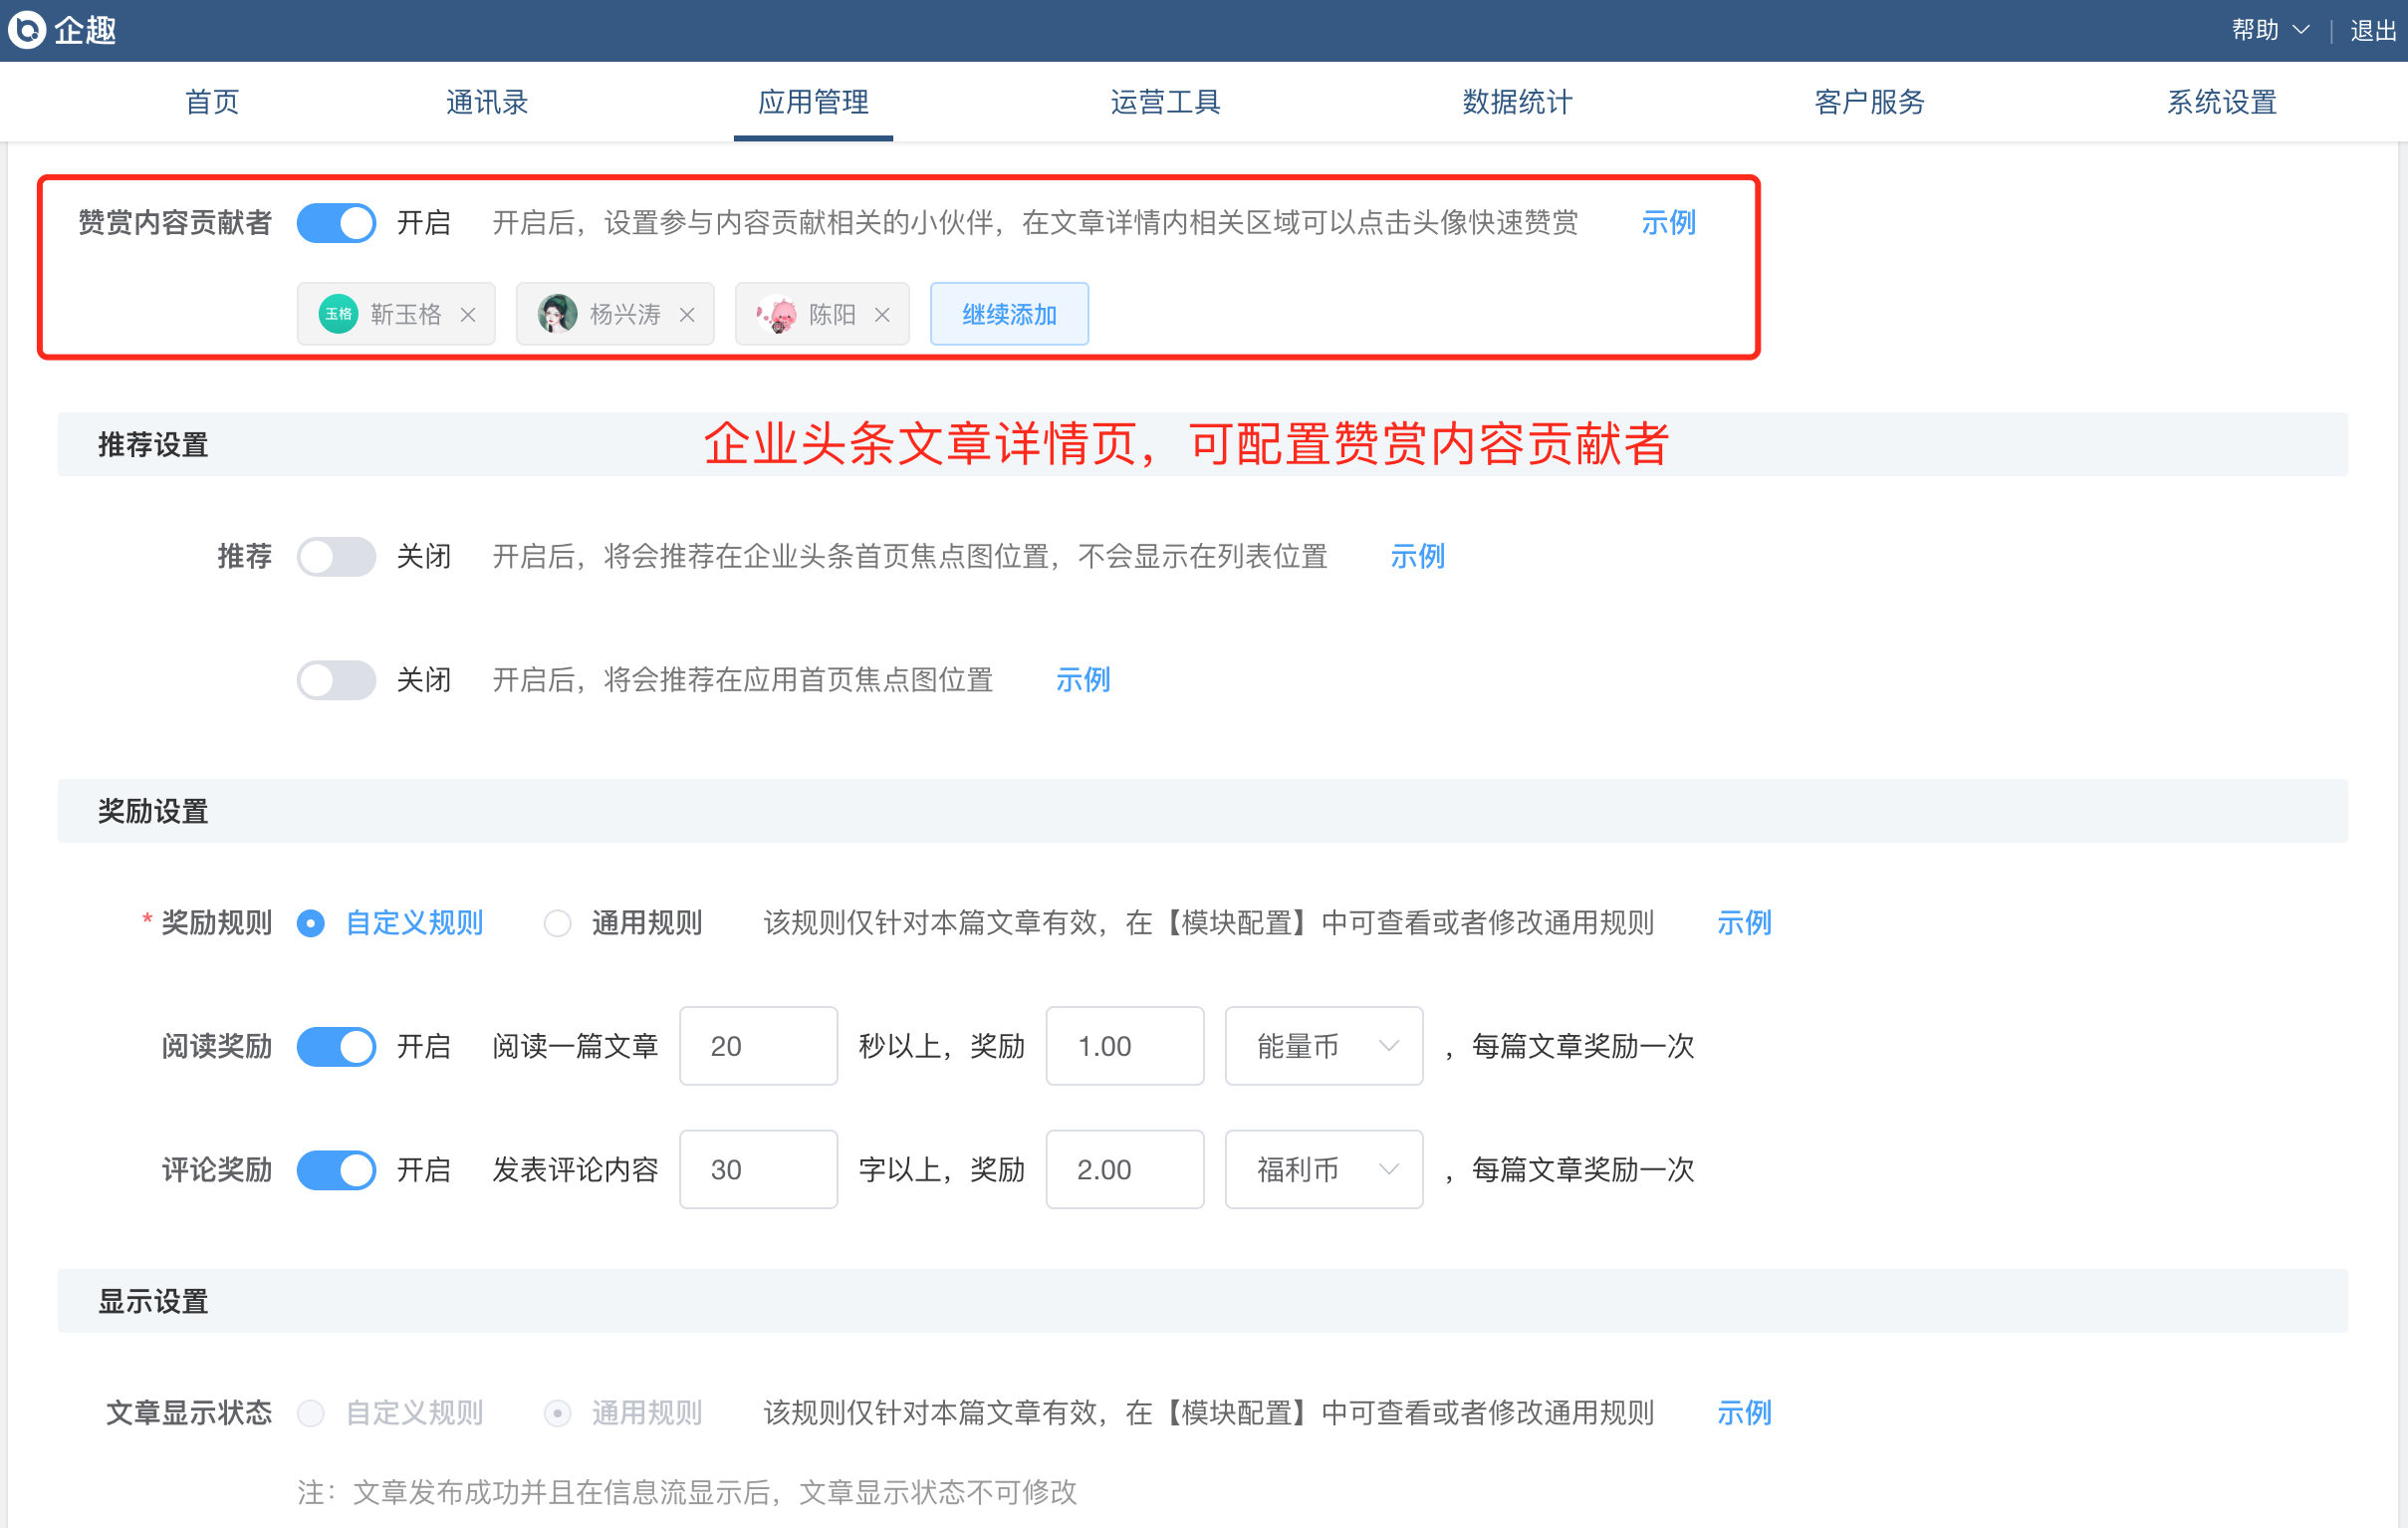The image size is (2408, 1528).
Task: Turn off the 阅读奖励 switch
Action: tap(336, 1046)
